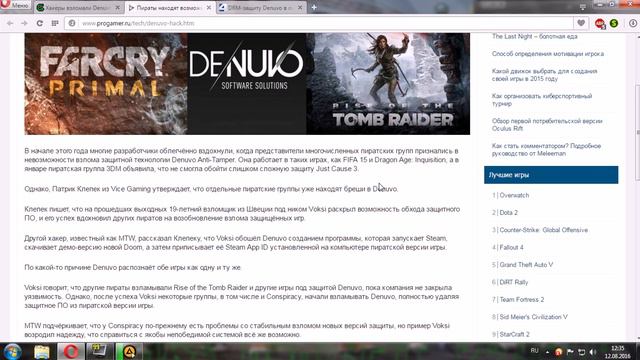Open 'Как организовать киберспортивный турнир' link
640x360 pixels.
(542, 100)
